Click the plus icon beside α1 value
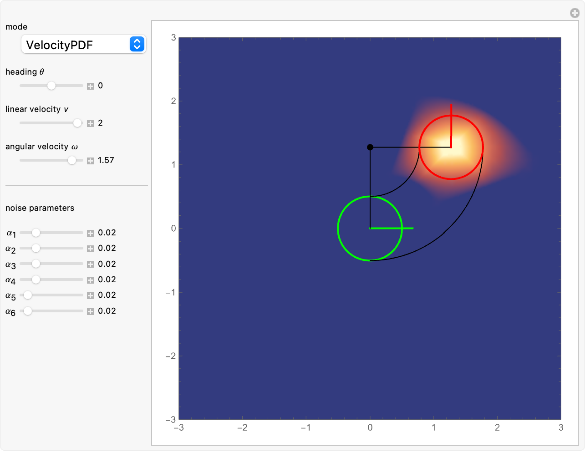Viewport: 585px width, 452px height. click(90, 233)
